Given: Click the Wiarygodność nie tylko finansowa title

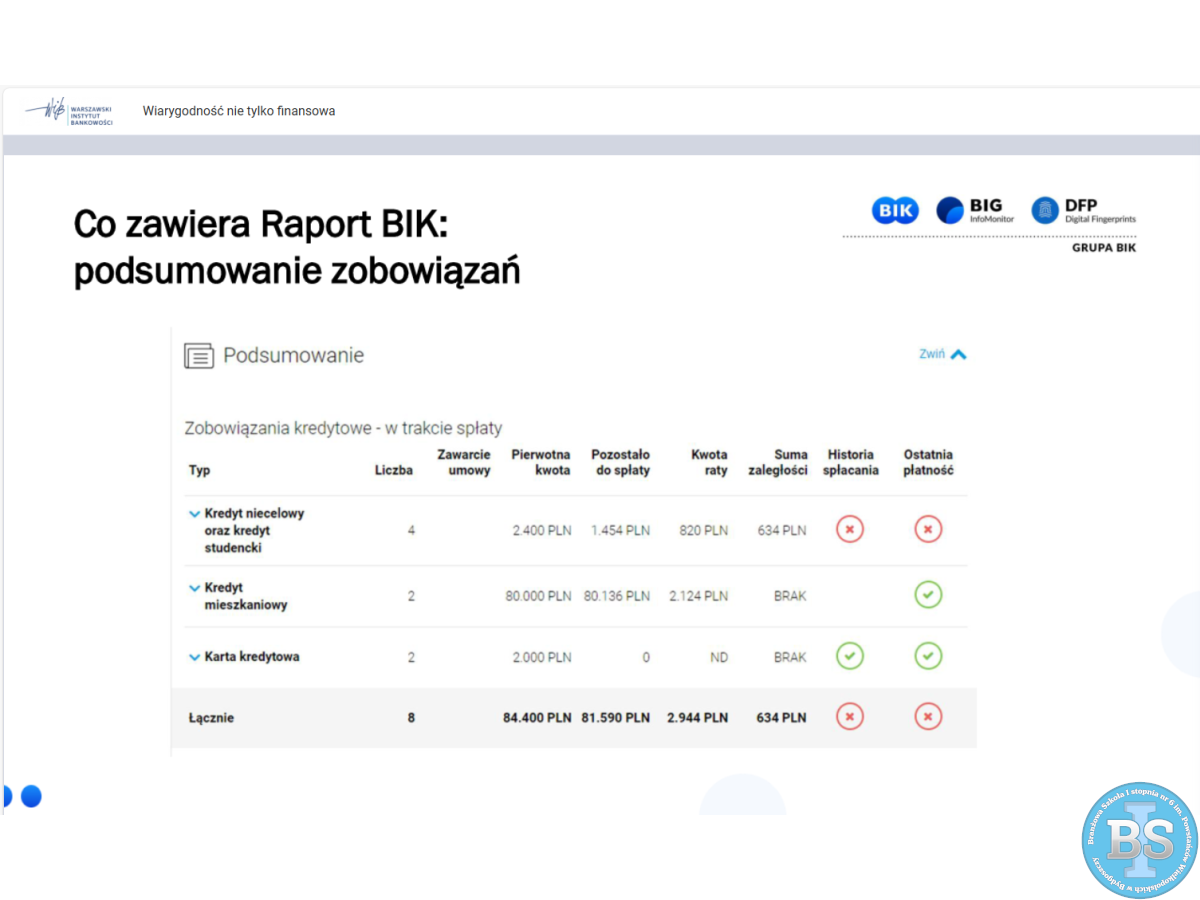Looking at the screenshot, I should pyautogui.click(x=239, y=111).
